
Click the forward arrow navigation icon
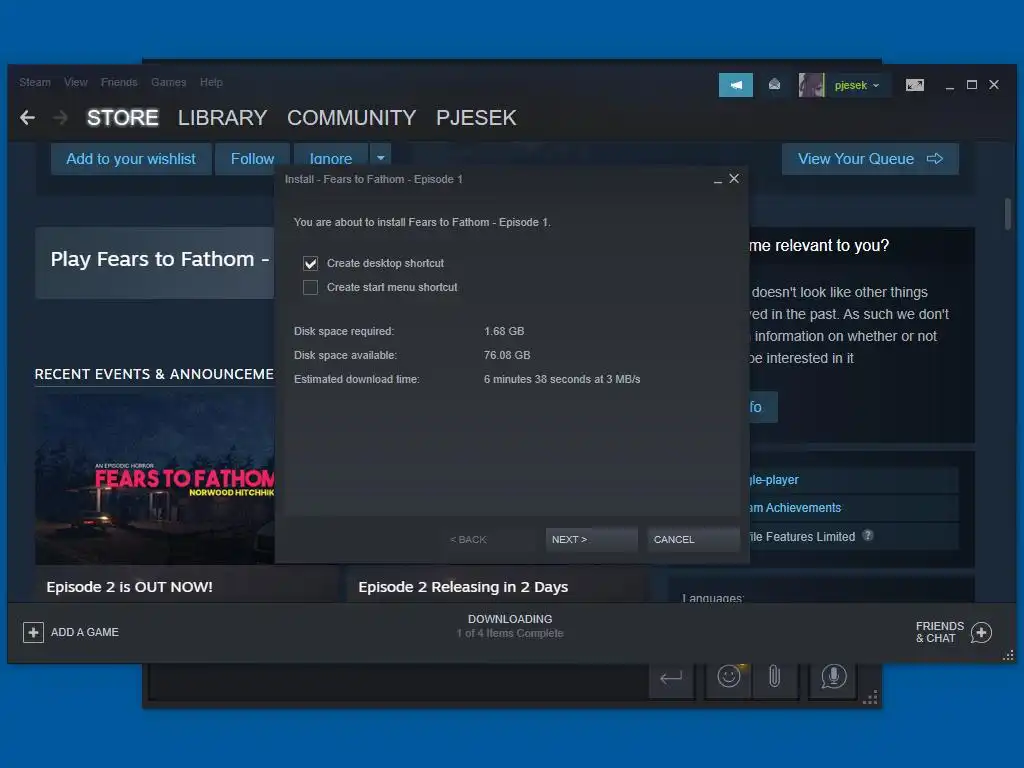[x=60, y=118]
